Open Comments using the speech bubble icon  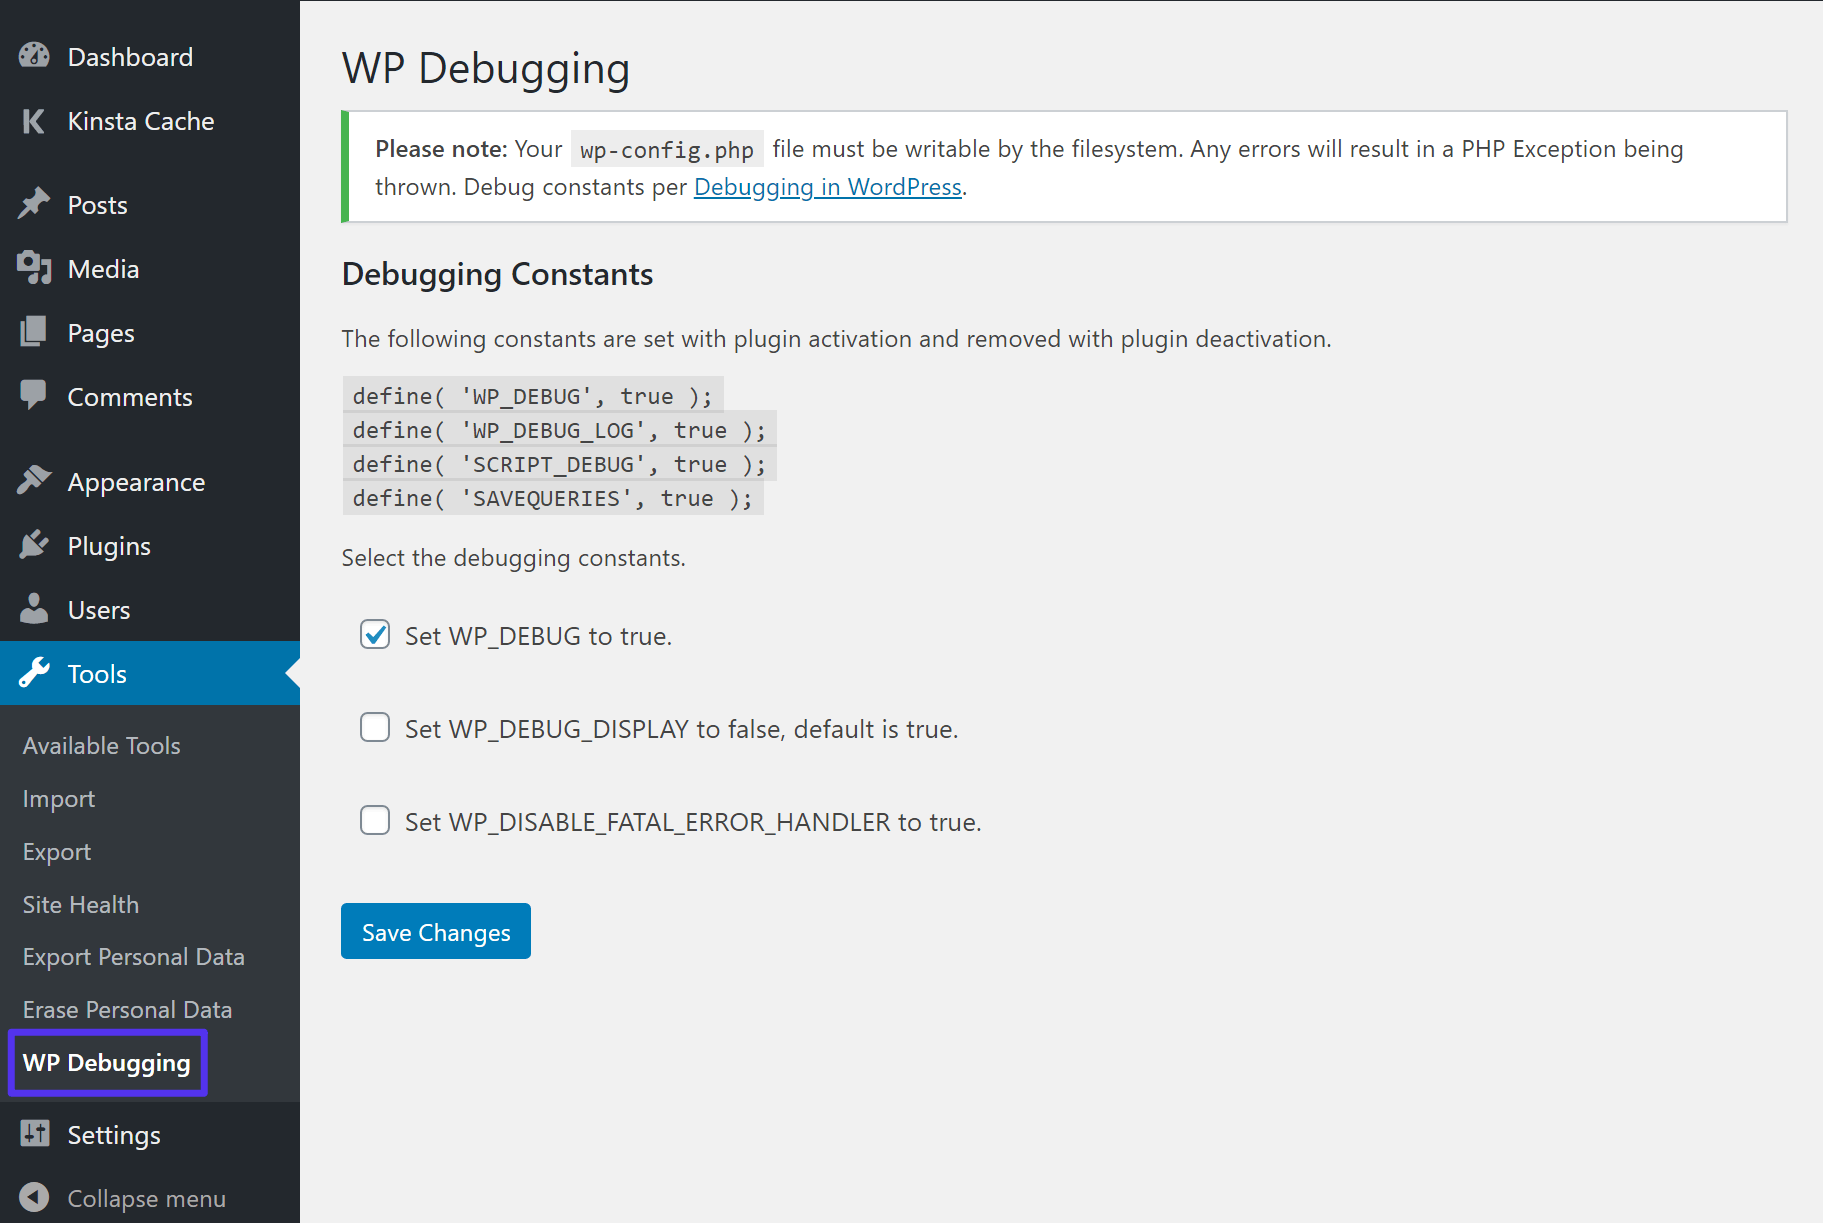point(33,396)
